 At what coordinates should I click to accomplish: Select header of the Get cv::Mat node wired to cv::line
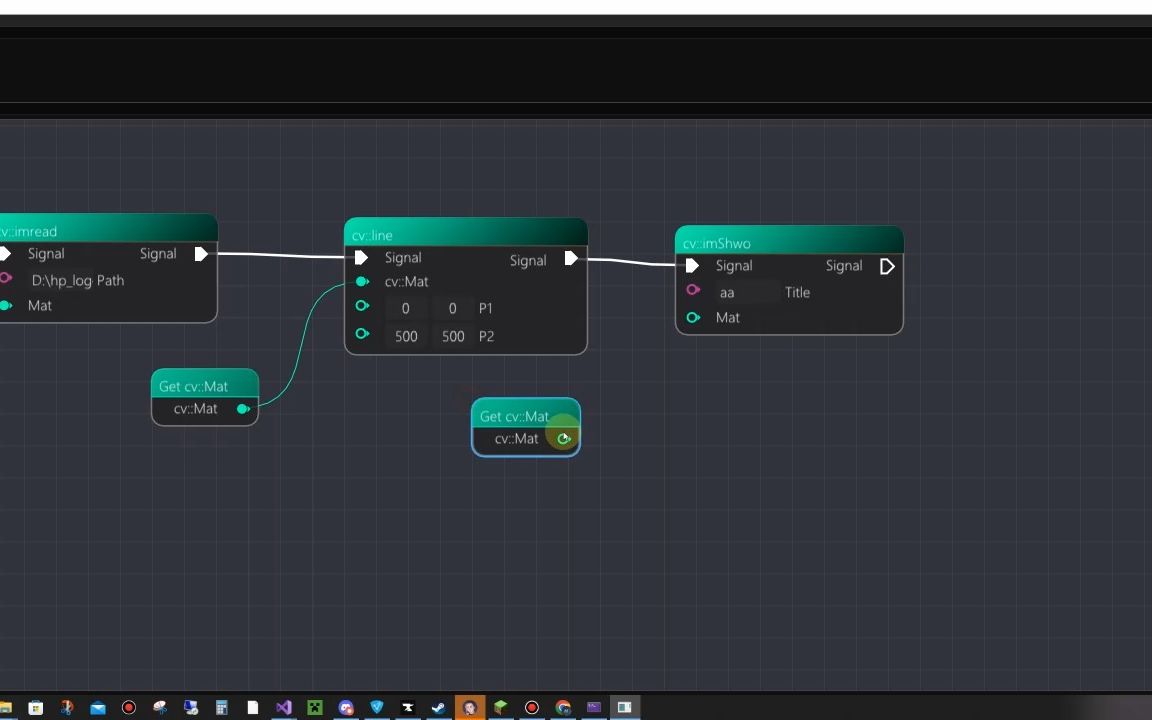205,384
